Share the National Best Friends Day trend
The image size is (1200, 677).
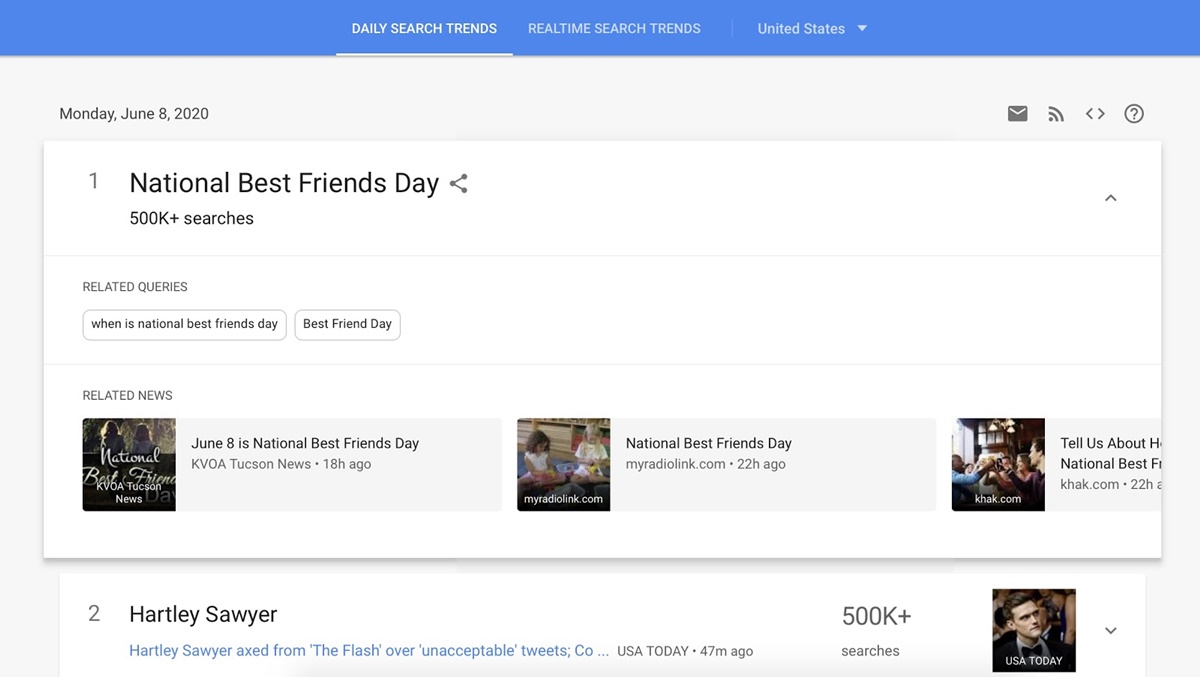[459, 184]
